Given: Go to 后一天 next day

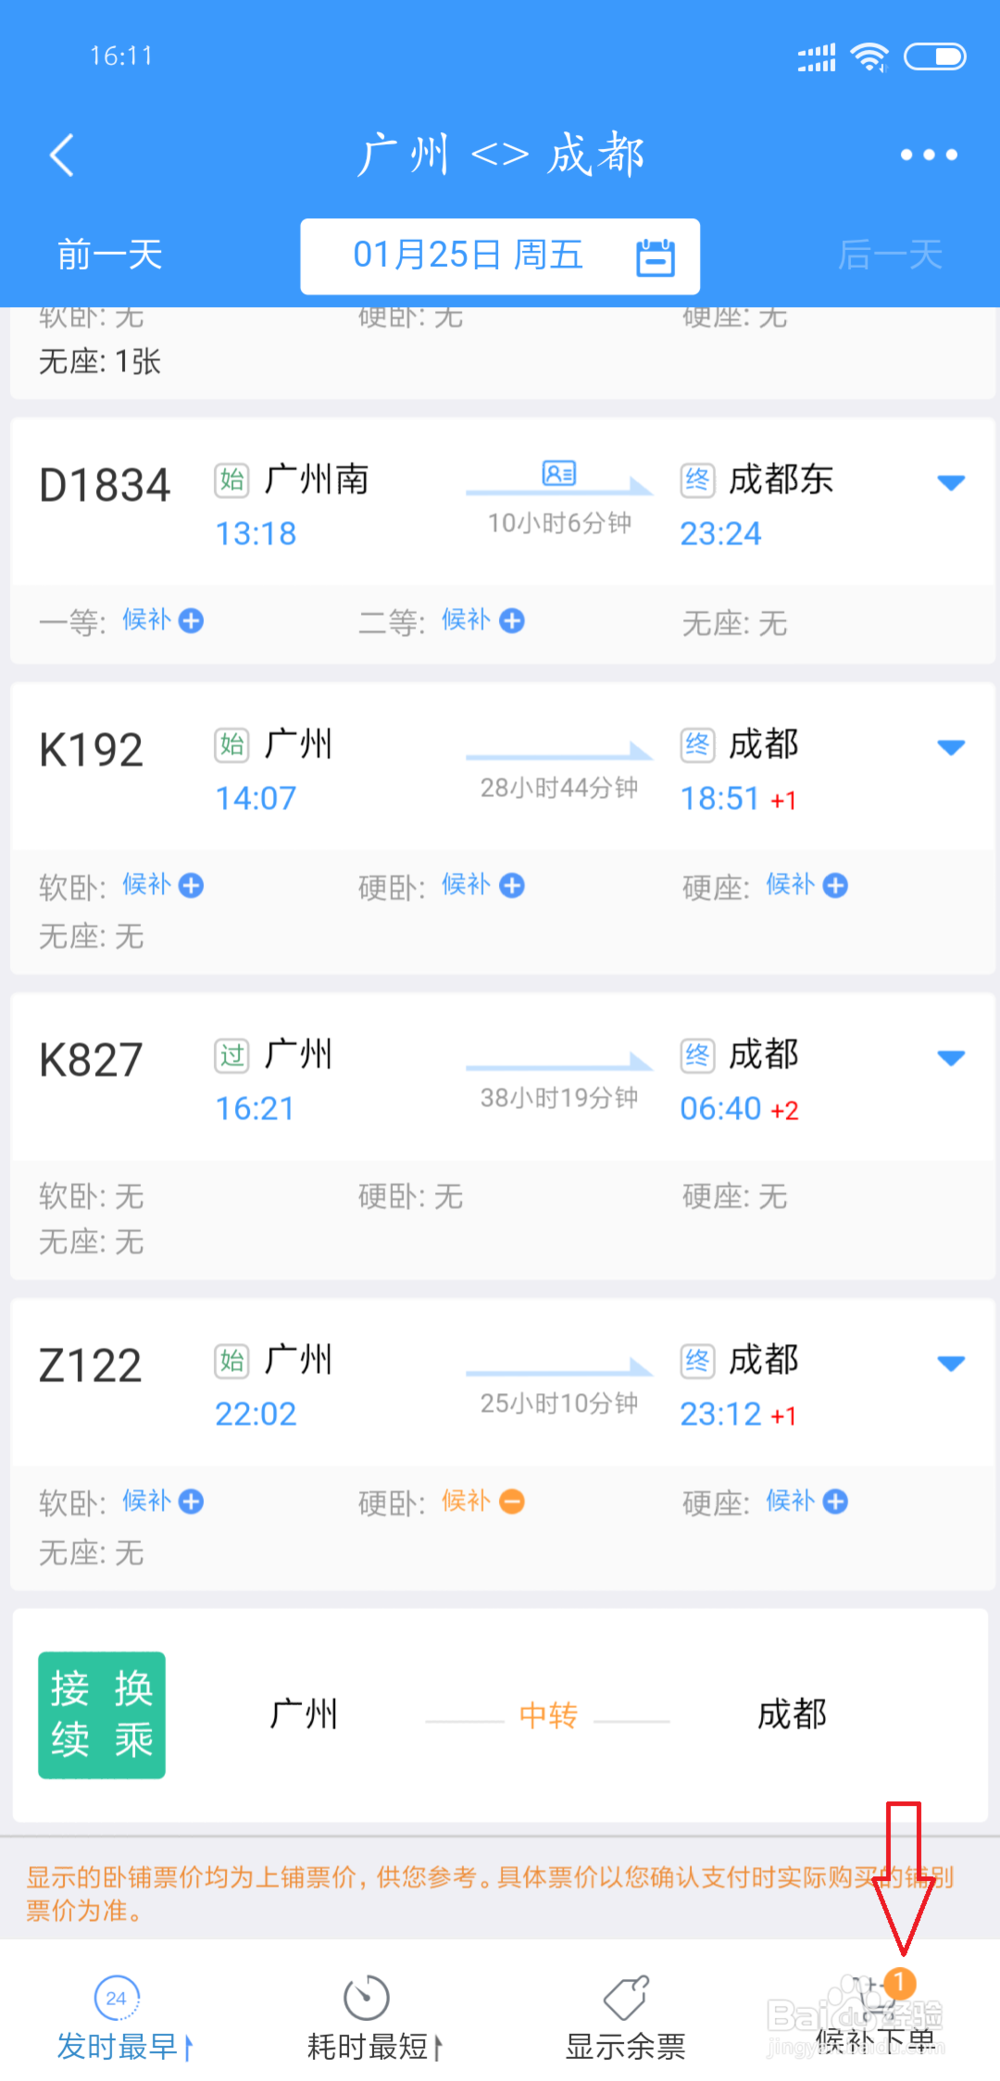Looking at the screenshot, I should click(890, 254).
